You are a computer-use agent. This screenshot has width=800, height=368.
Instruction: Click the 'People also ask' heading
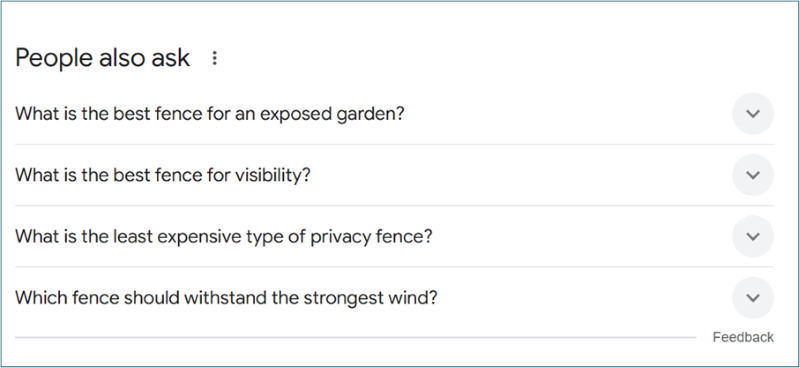(x=103, y=58)
